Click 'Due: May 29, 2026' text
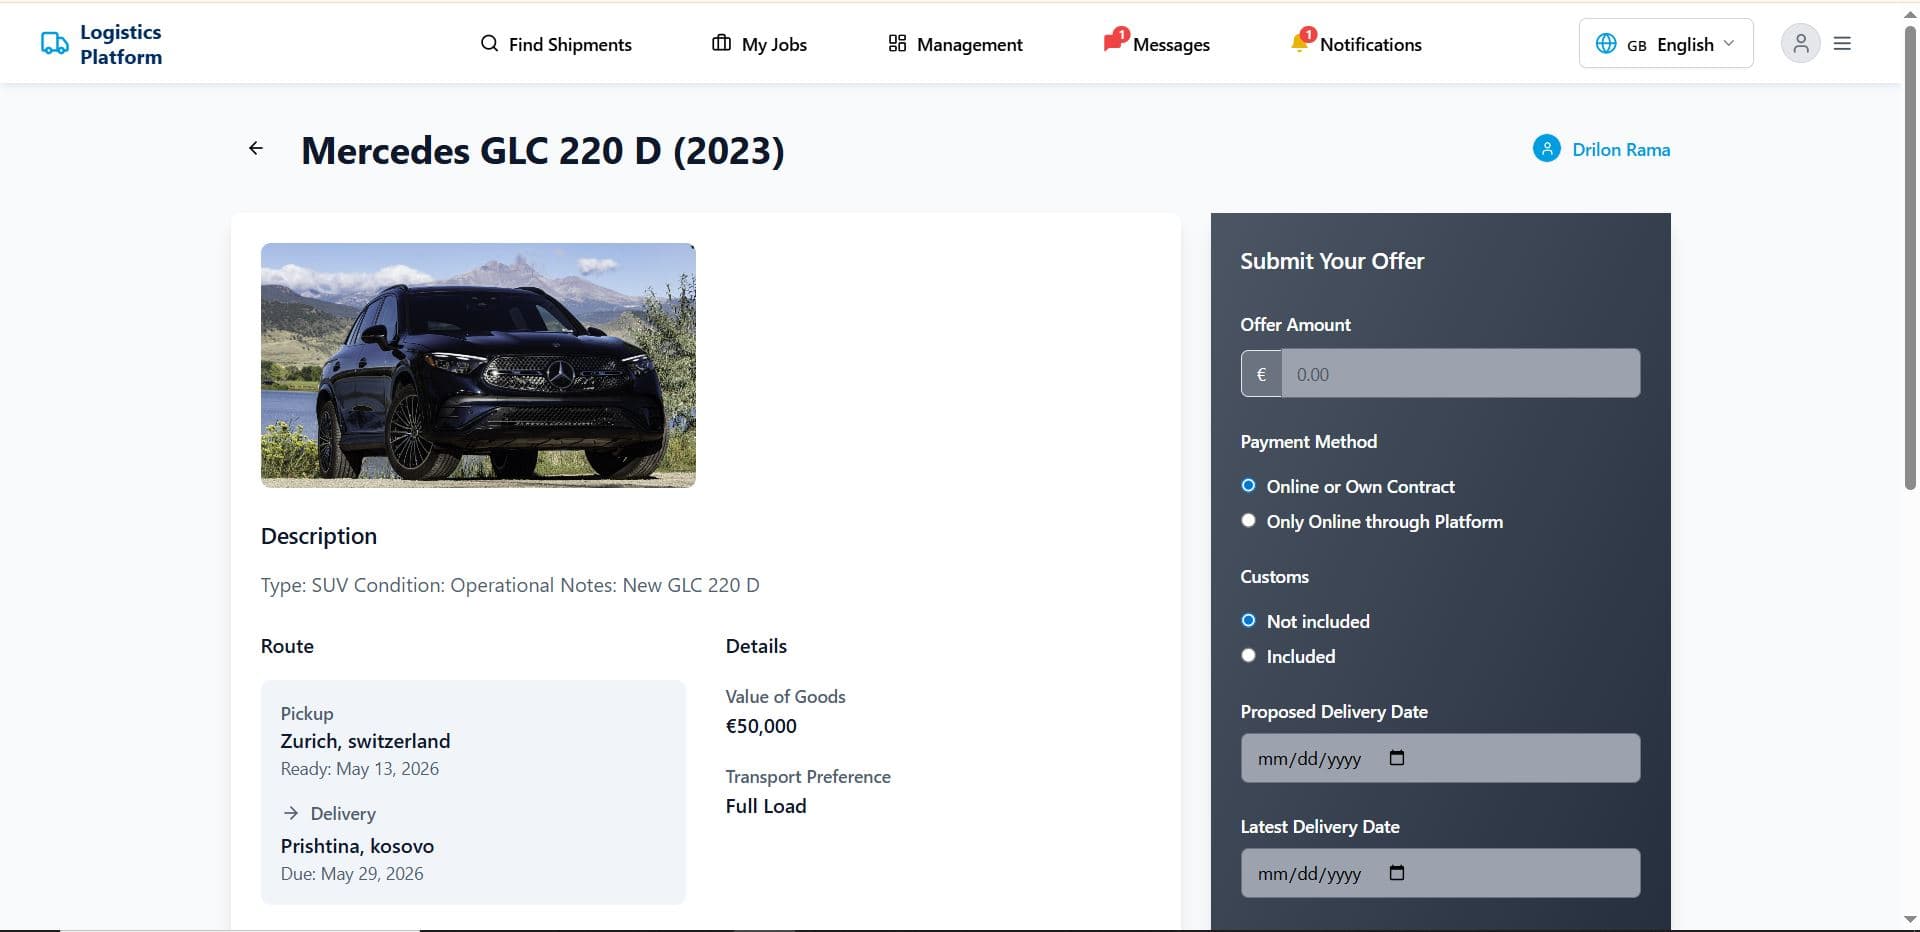The width and height of the screenshot is (1920, 932). point(352,874)
